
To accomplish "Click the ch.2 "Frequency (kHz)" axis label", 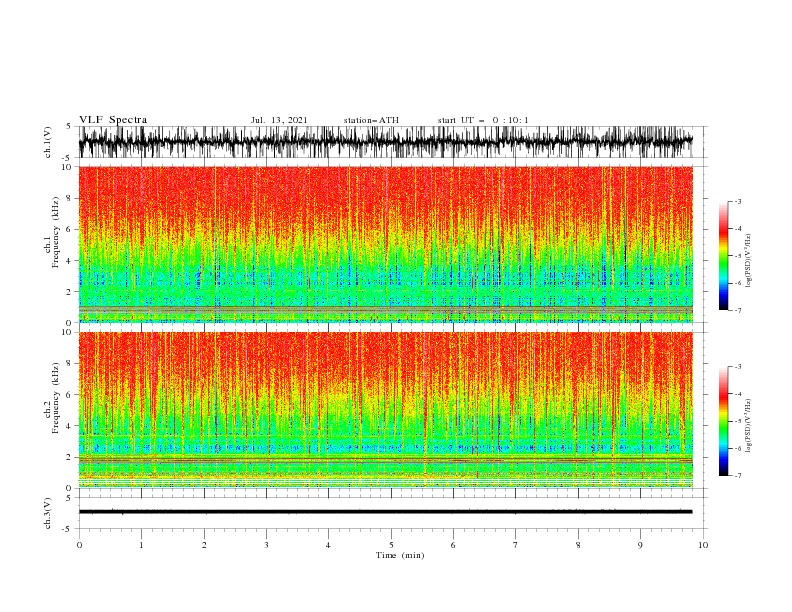I will pos(56,398).
